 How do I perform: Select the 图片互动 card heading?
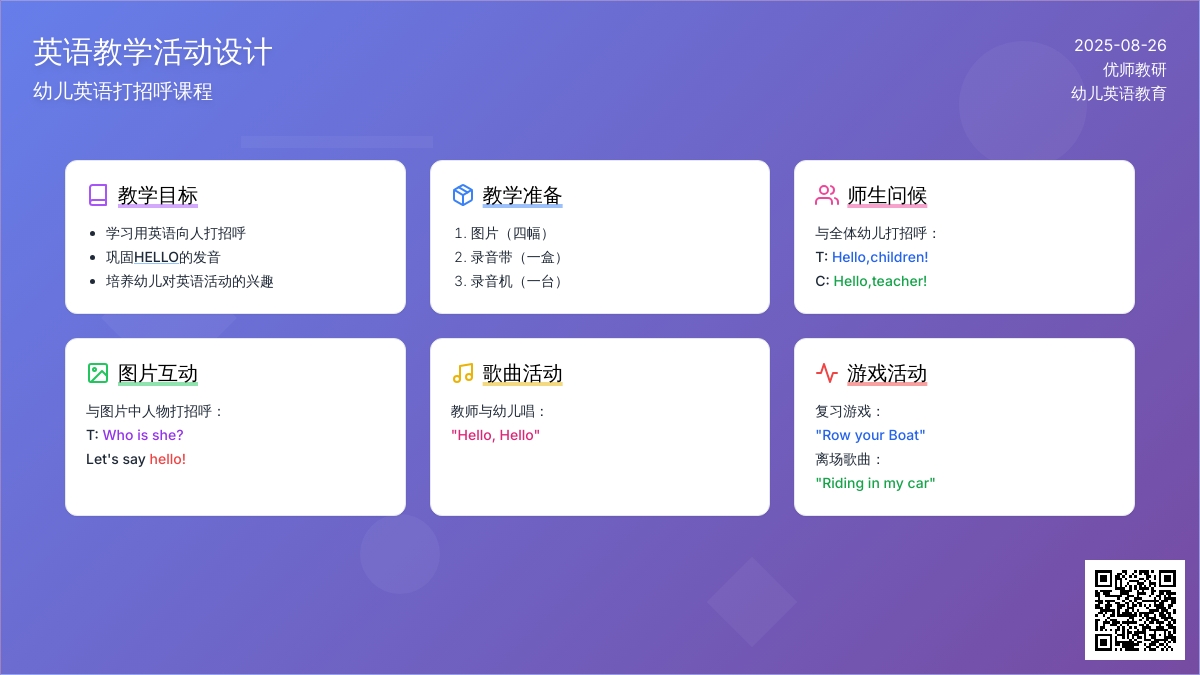tap(158, 373)
